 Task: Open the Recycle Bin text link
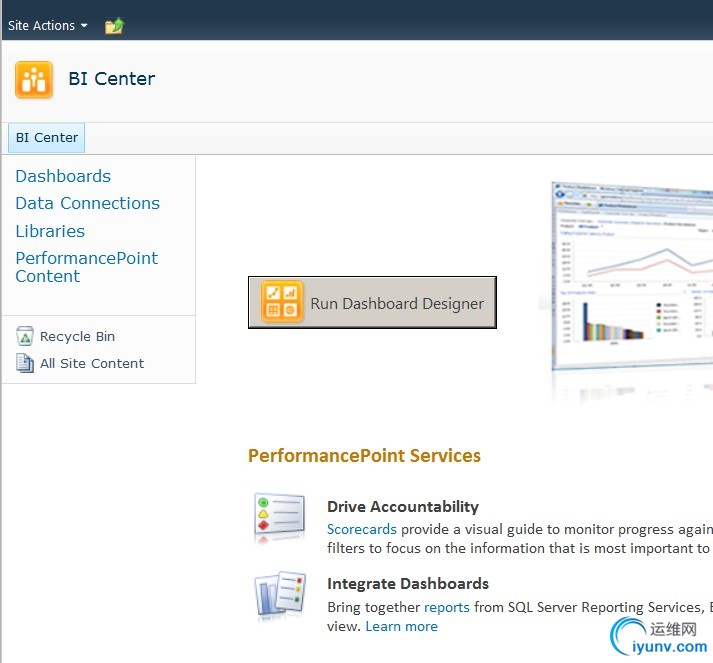click(77, 337)
